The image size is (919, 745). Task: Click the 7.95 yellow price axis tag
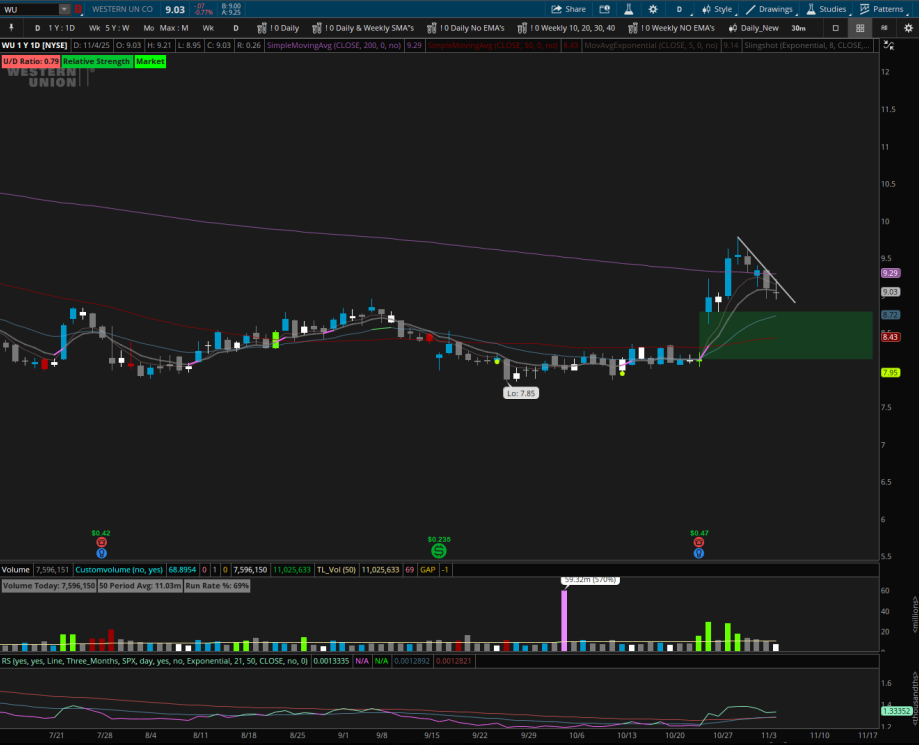point(890,373)
